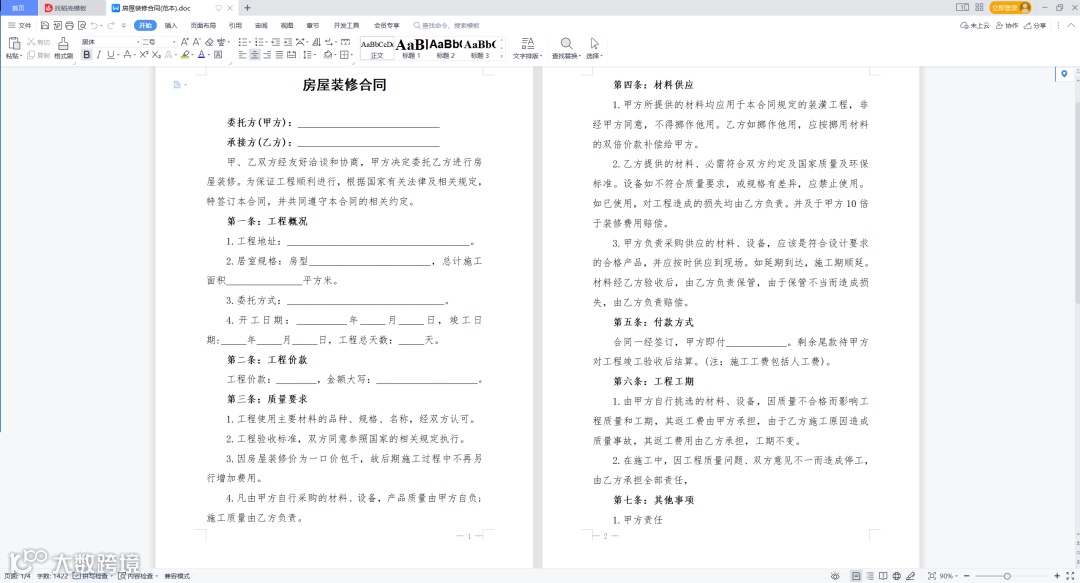
Task: Click the command search field (查找命令)
Action: pyautogui.click(x=446, y=25)
